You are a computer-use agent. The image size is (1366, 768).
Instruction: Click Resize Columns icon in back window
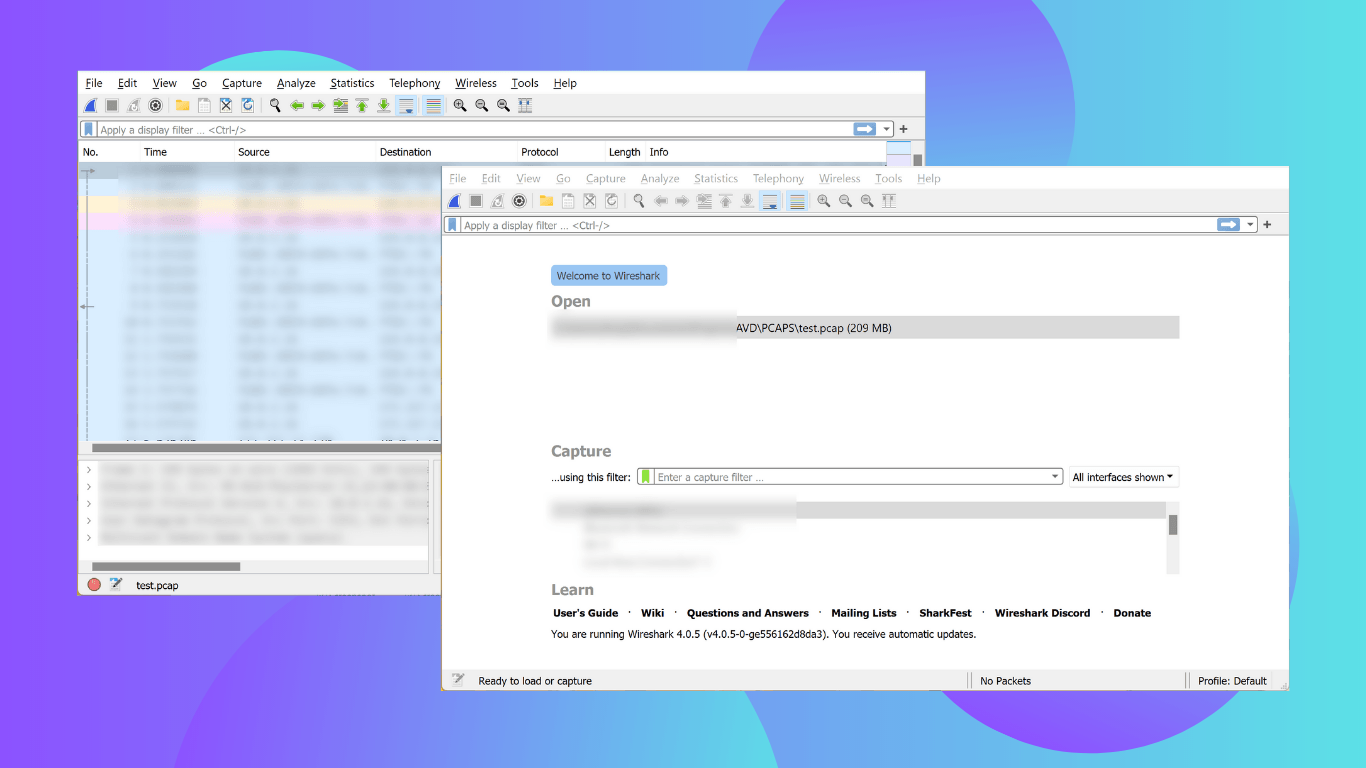click(x=525, y=106)
